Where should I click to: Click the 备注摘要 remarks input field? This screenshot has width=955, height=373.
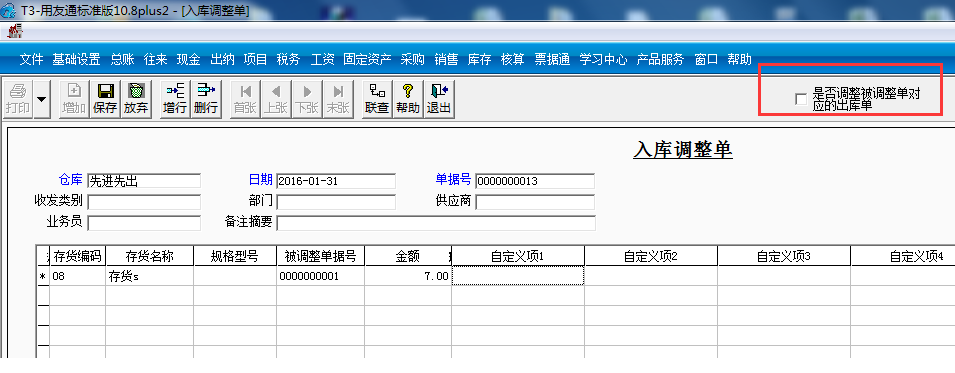[x=436, y=223]
